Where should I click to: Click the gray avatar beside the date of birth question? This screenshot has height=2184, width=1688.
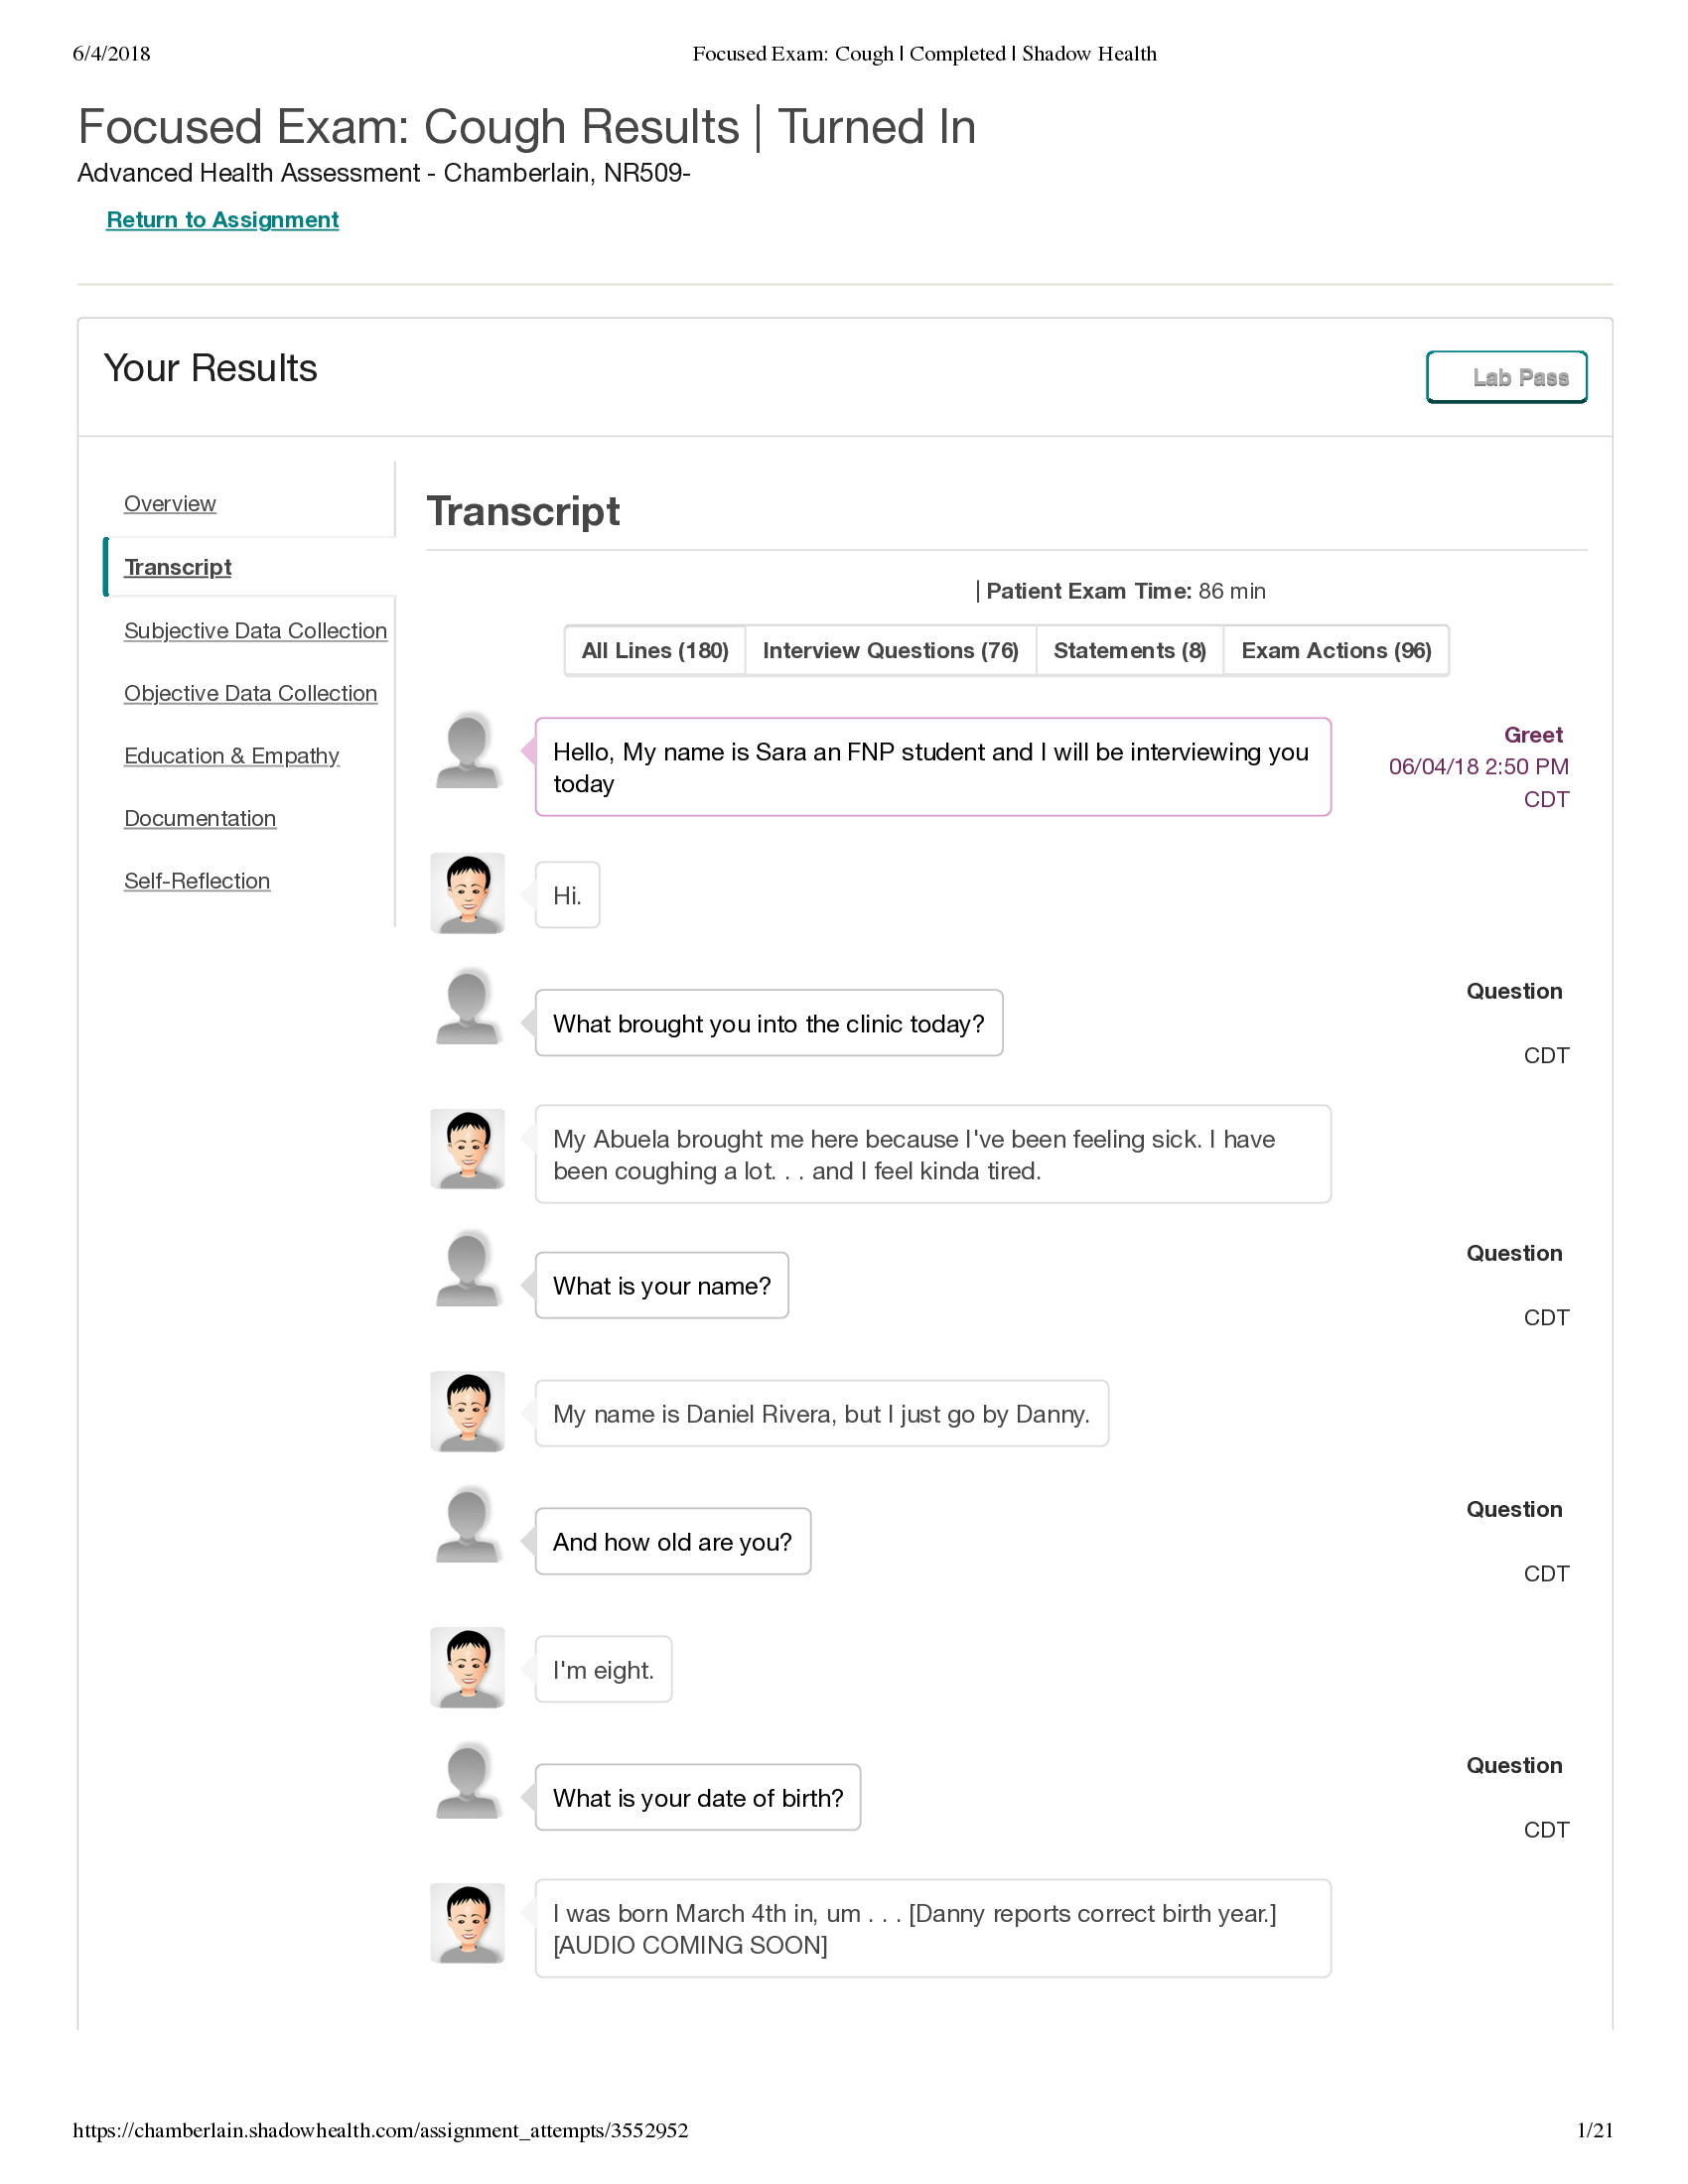pyautogui.click(x=467, y=1782)
